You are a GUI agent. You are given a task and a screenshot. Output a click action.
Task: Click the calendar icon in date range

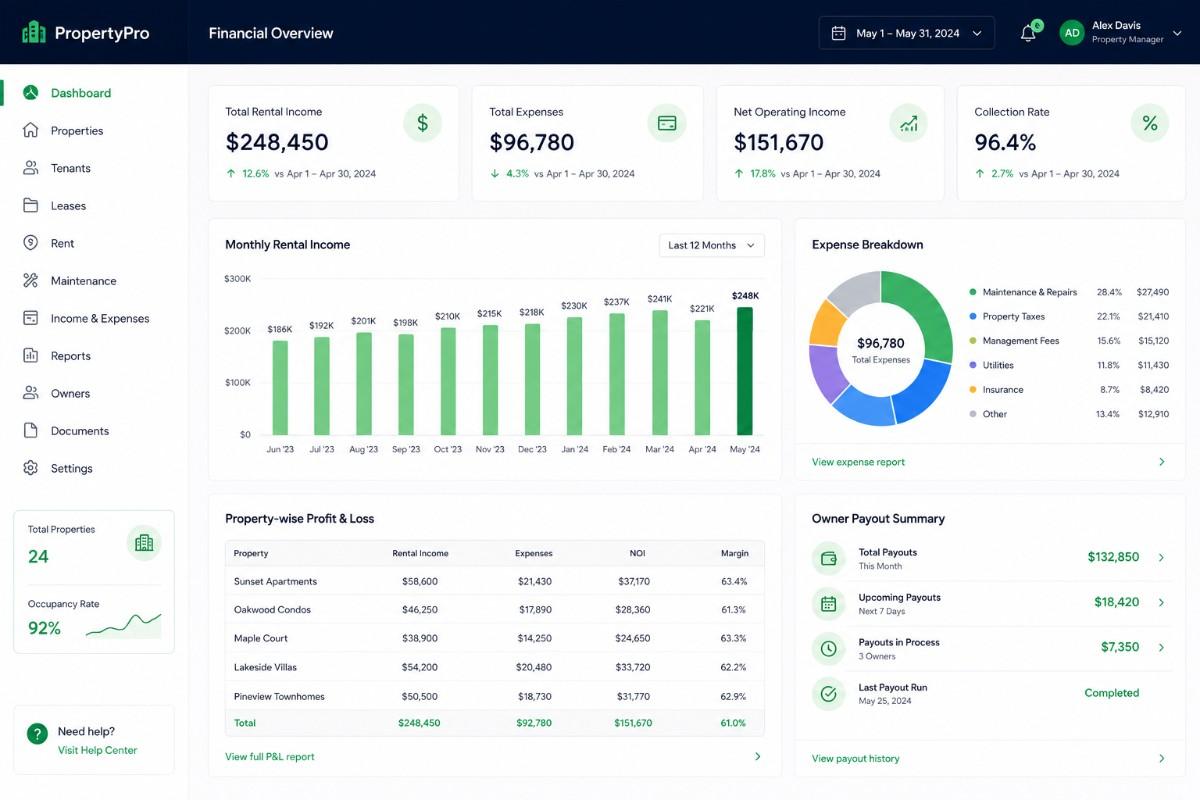(839, 33)
